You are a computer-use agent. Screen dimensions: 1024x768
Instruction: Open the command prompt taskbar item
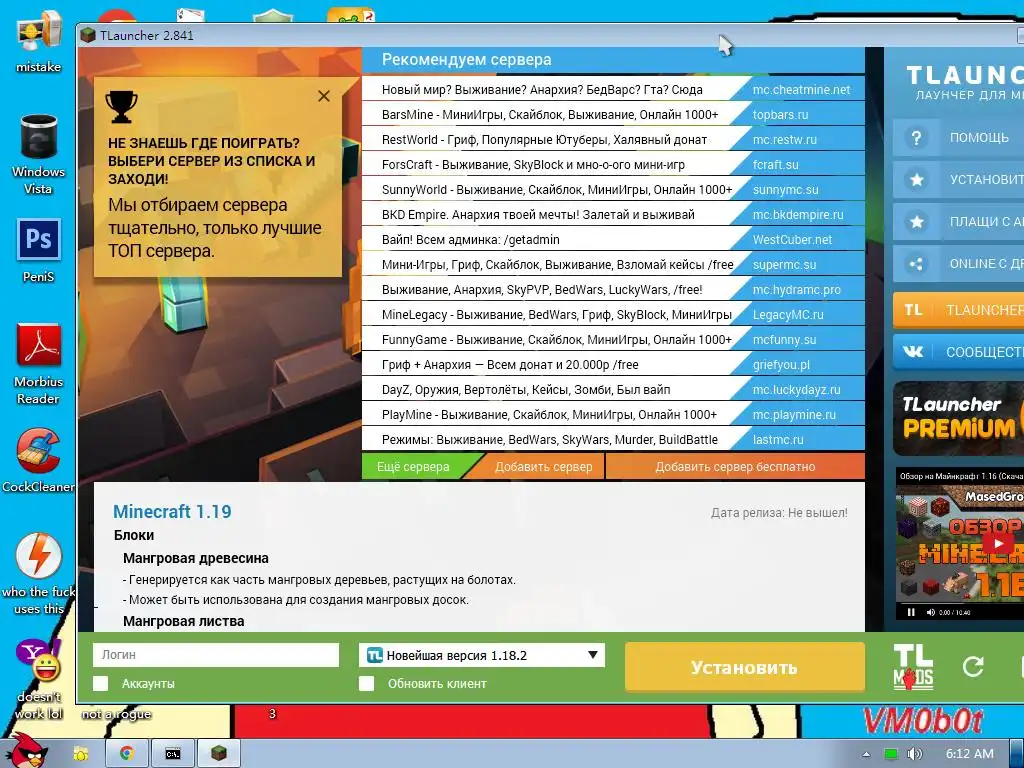[x=172, y=754]
